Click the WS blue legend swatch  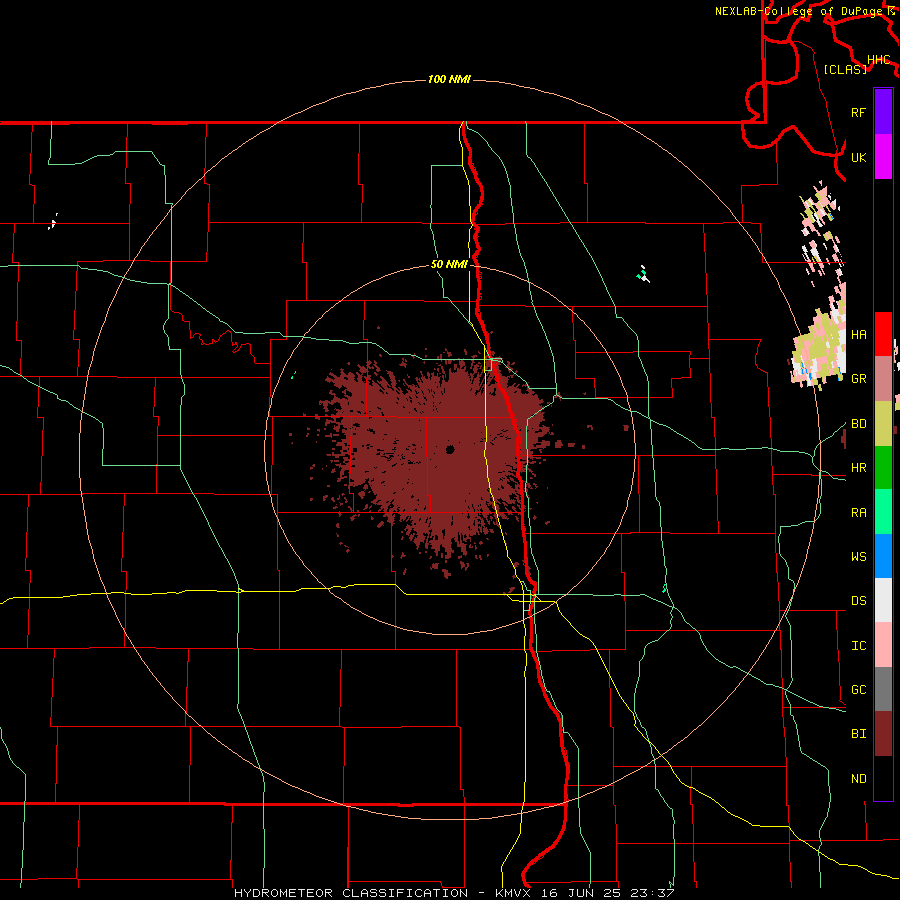coord(883,556)
